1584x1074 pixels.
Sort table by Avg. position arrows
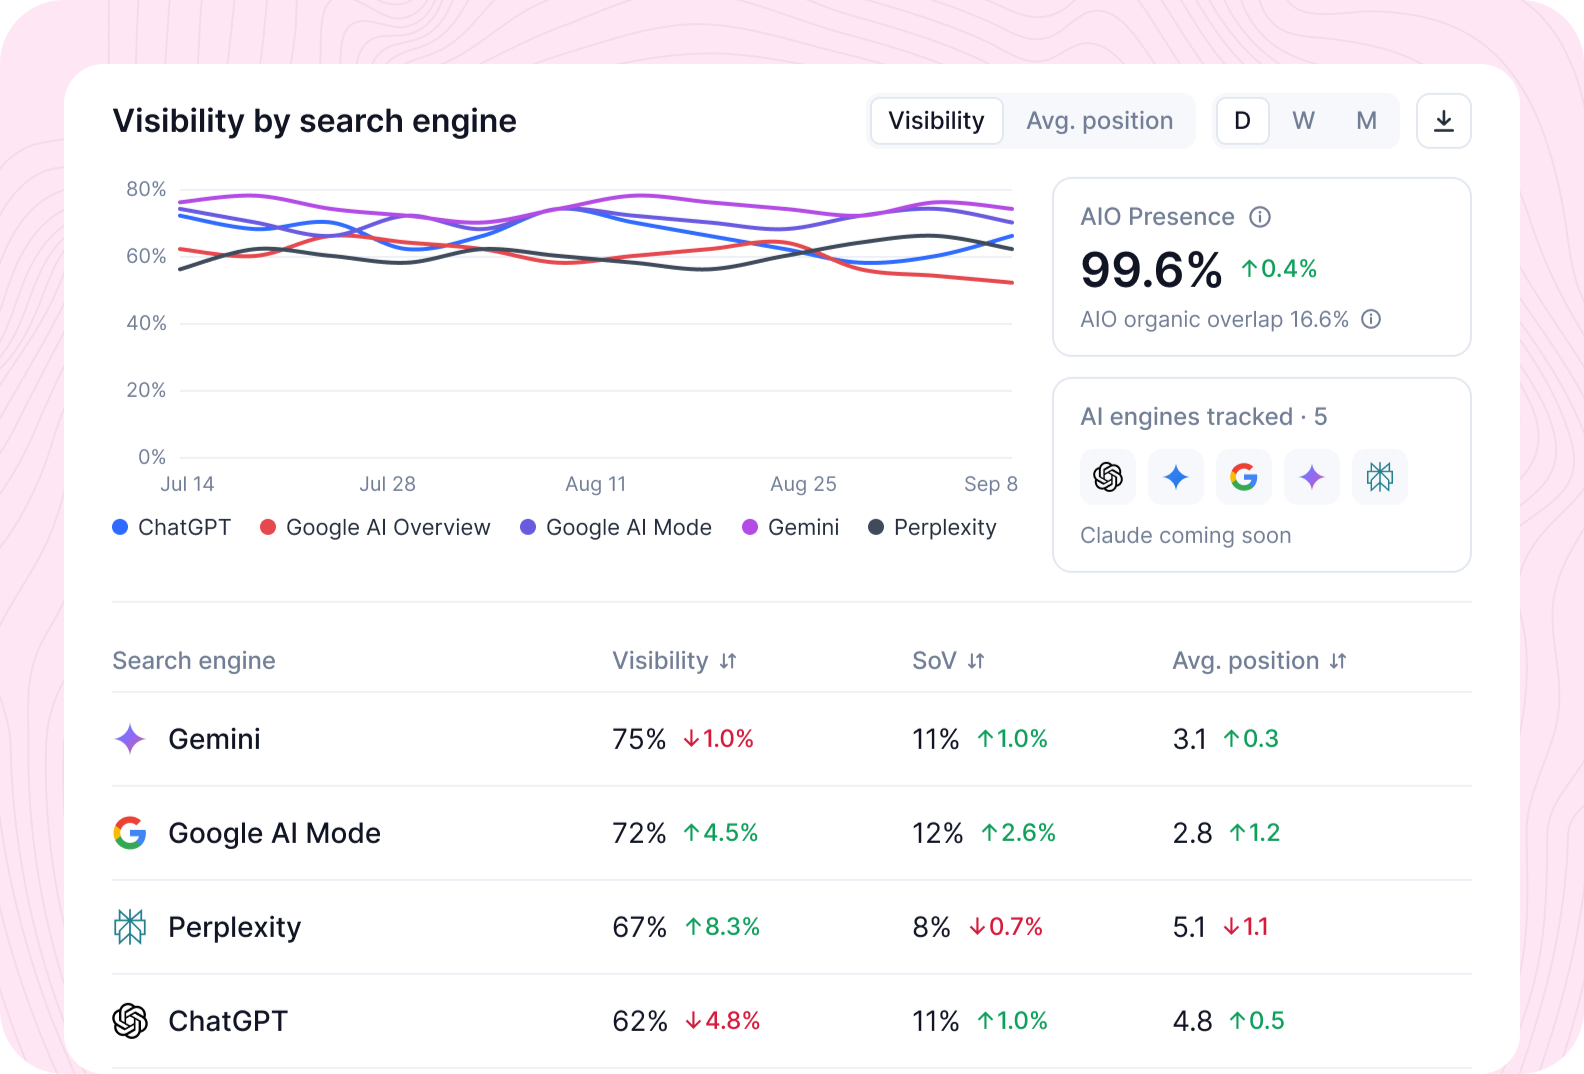(x=1338, y=661)
